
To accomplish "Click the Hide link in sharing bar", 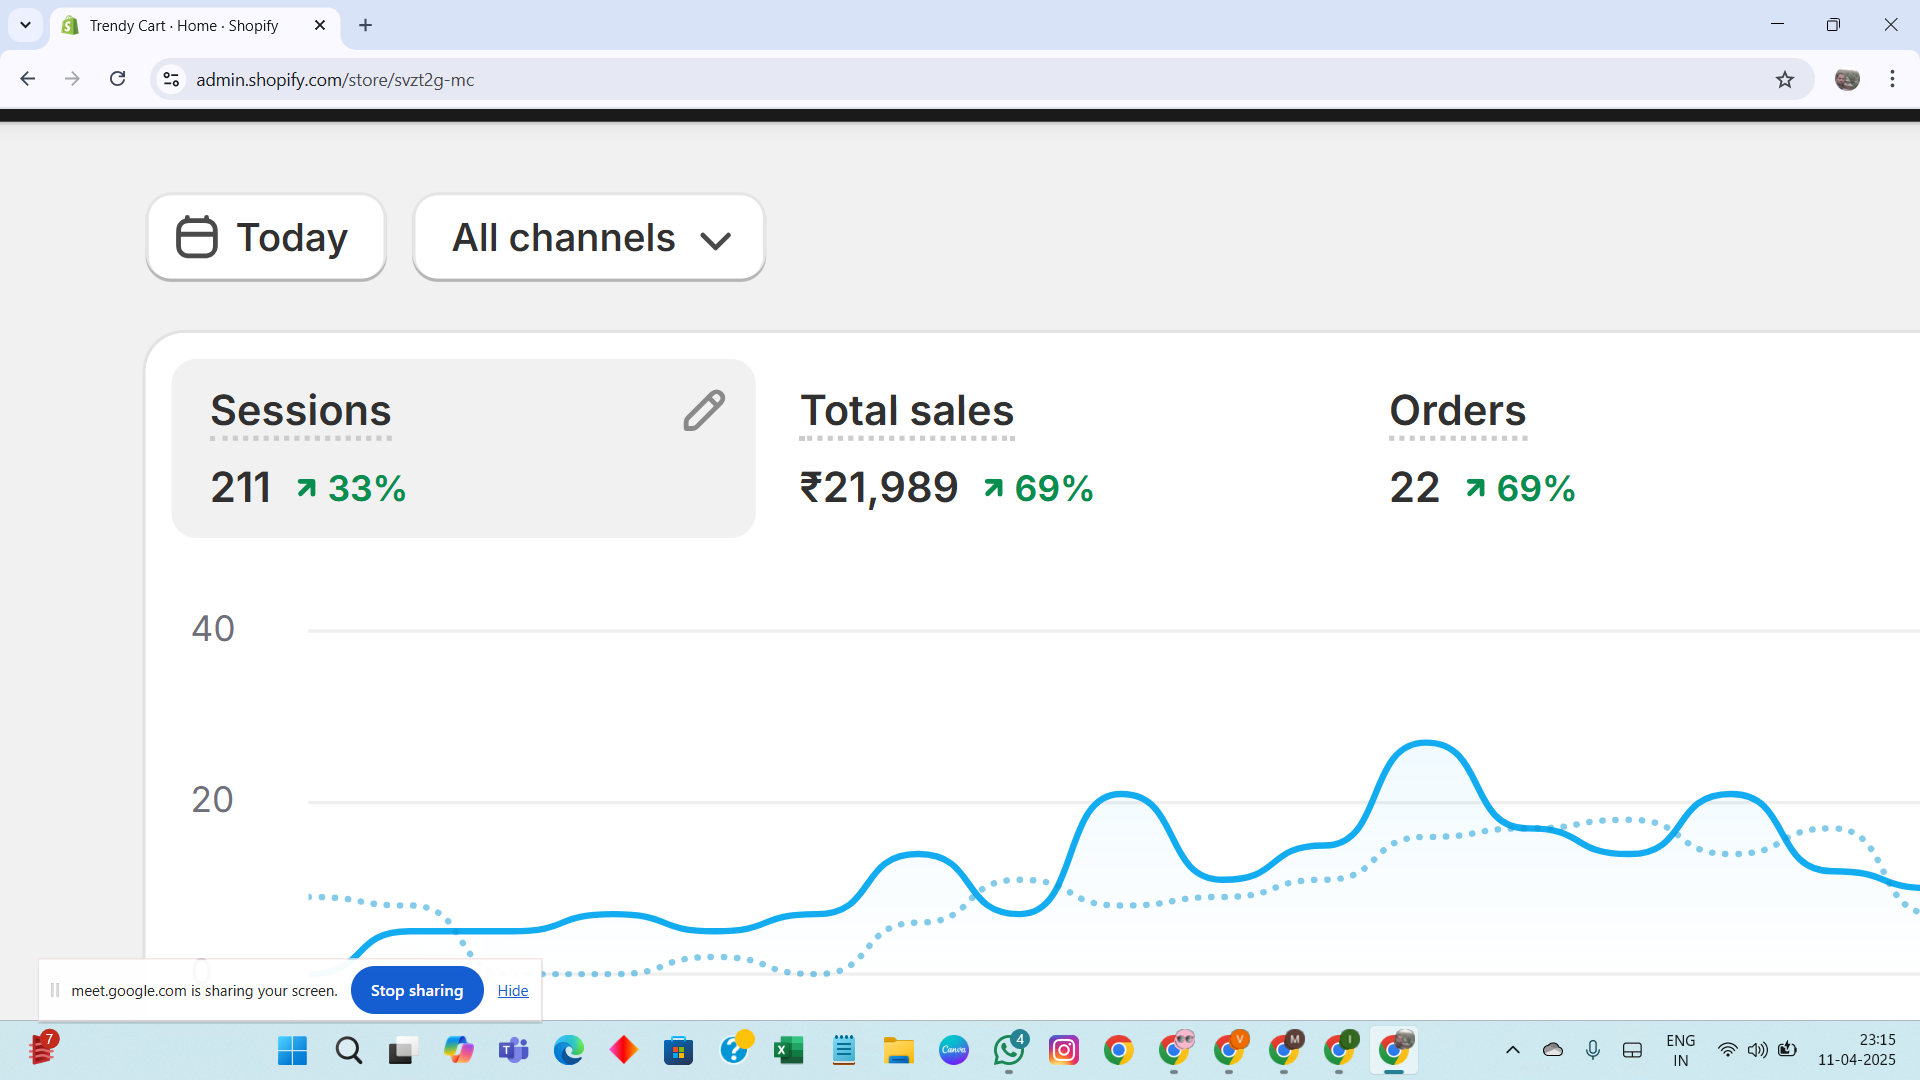I will pos(513,990).
